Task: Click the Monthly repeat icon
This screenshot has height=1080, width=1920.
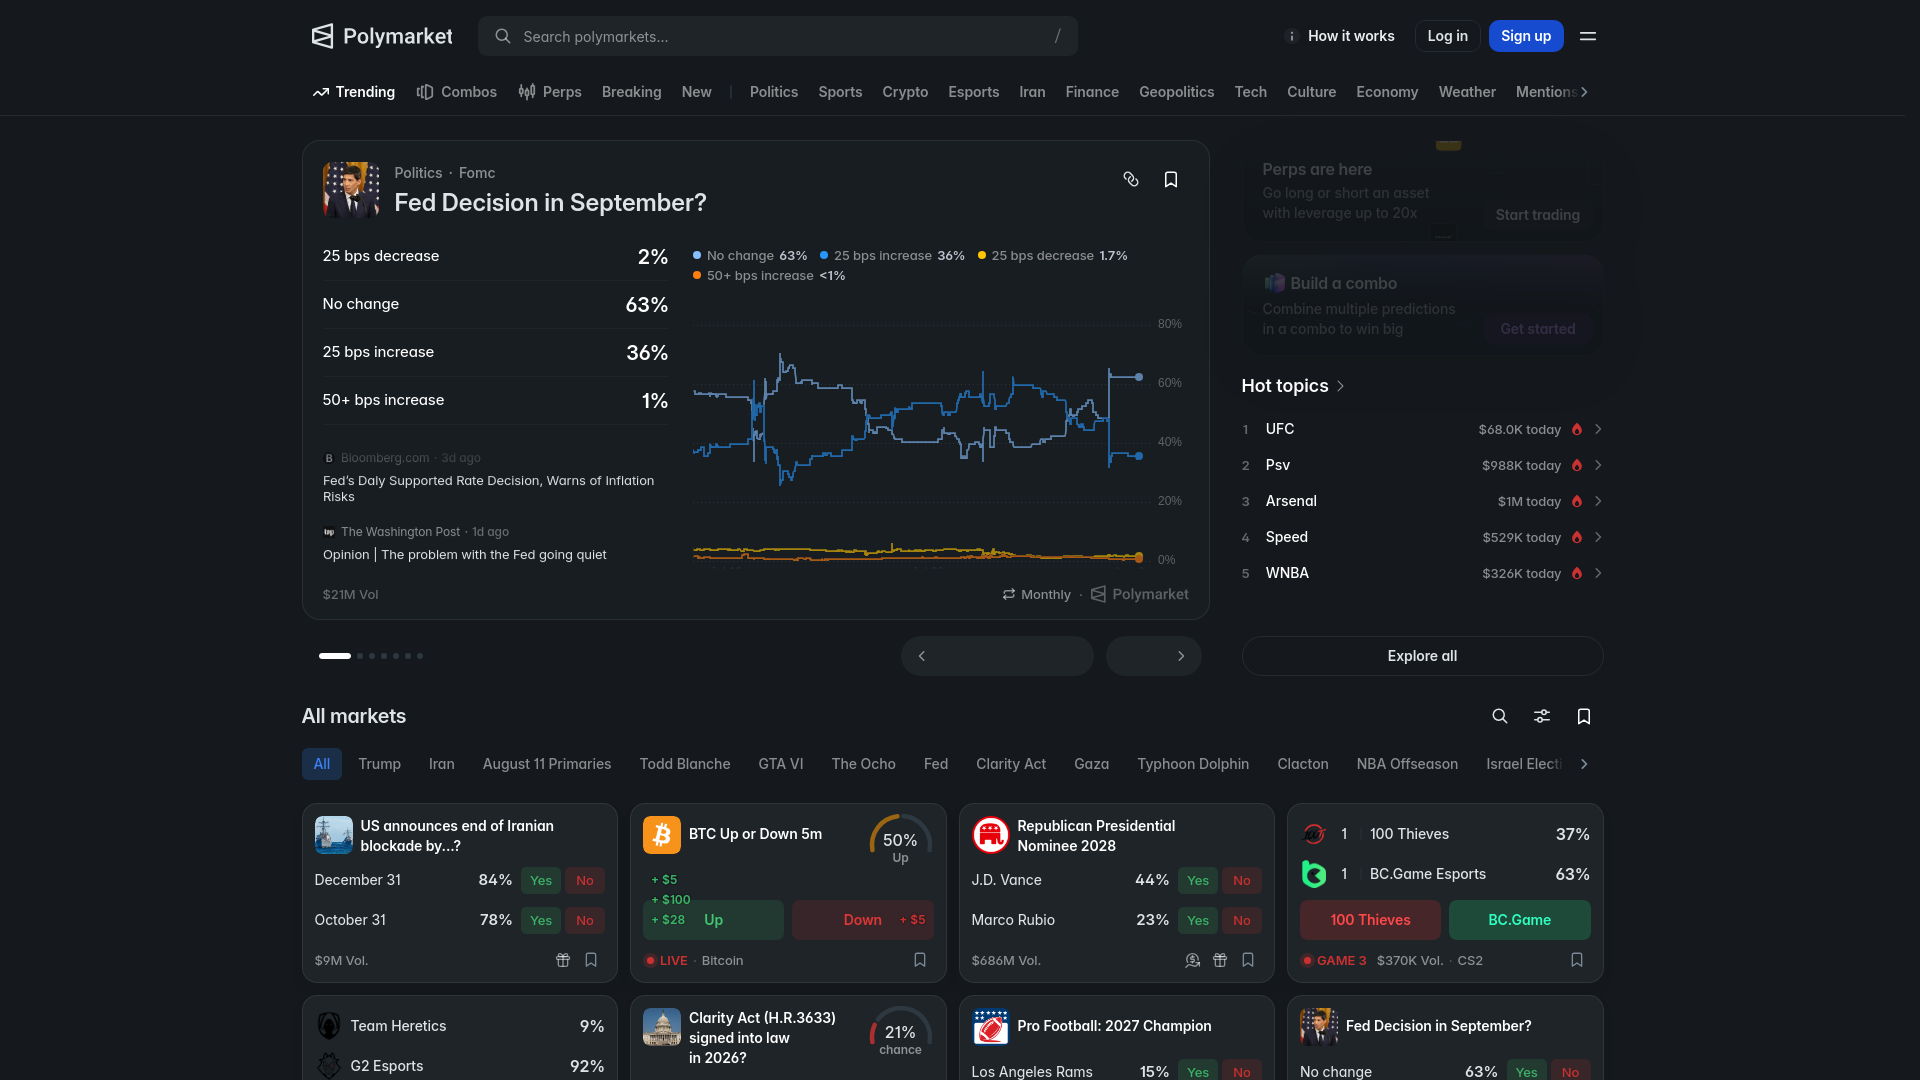Action: point(1009,594)
